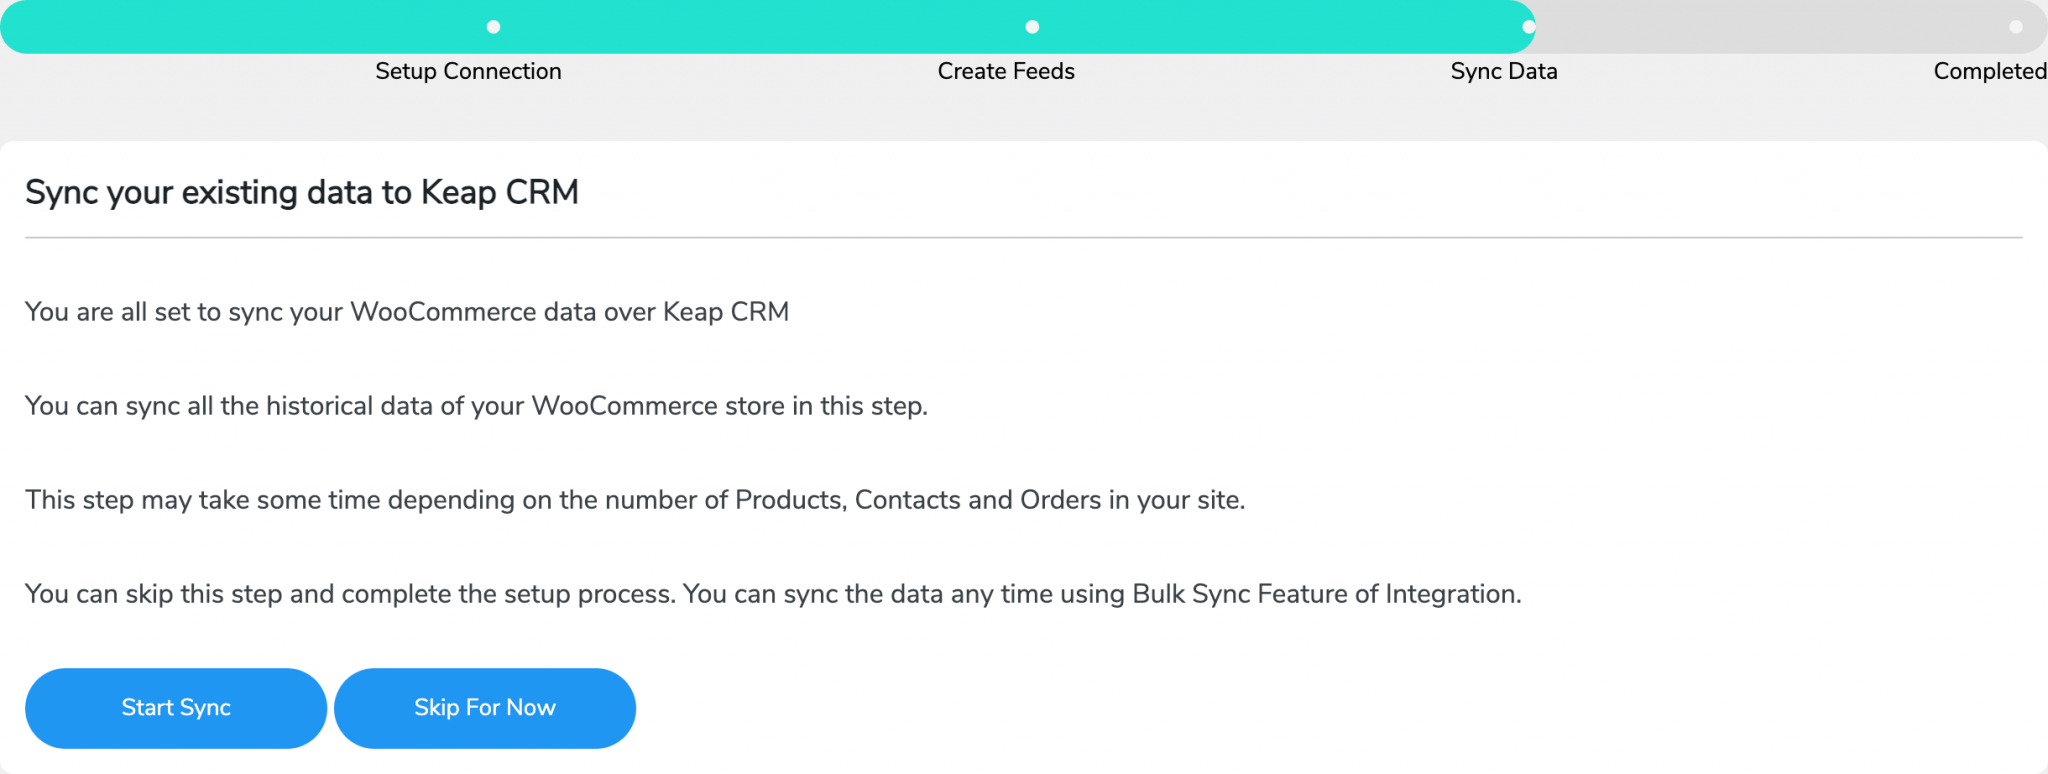Image resolution: width=2048 pixels, height=774 pixels.
Task: Click the Create Feeds step label
Action: click(x=1006, y=71)
